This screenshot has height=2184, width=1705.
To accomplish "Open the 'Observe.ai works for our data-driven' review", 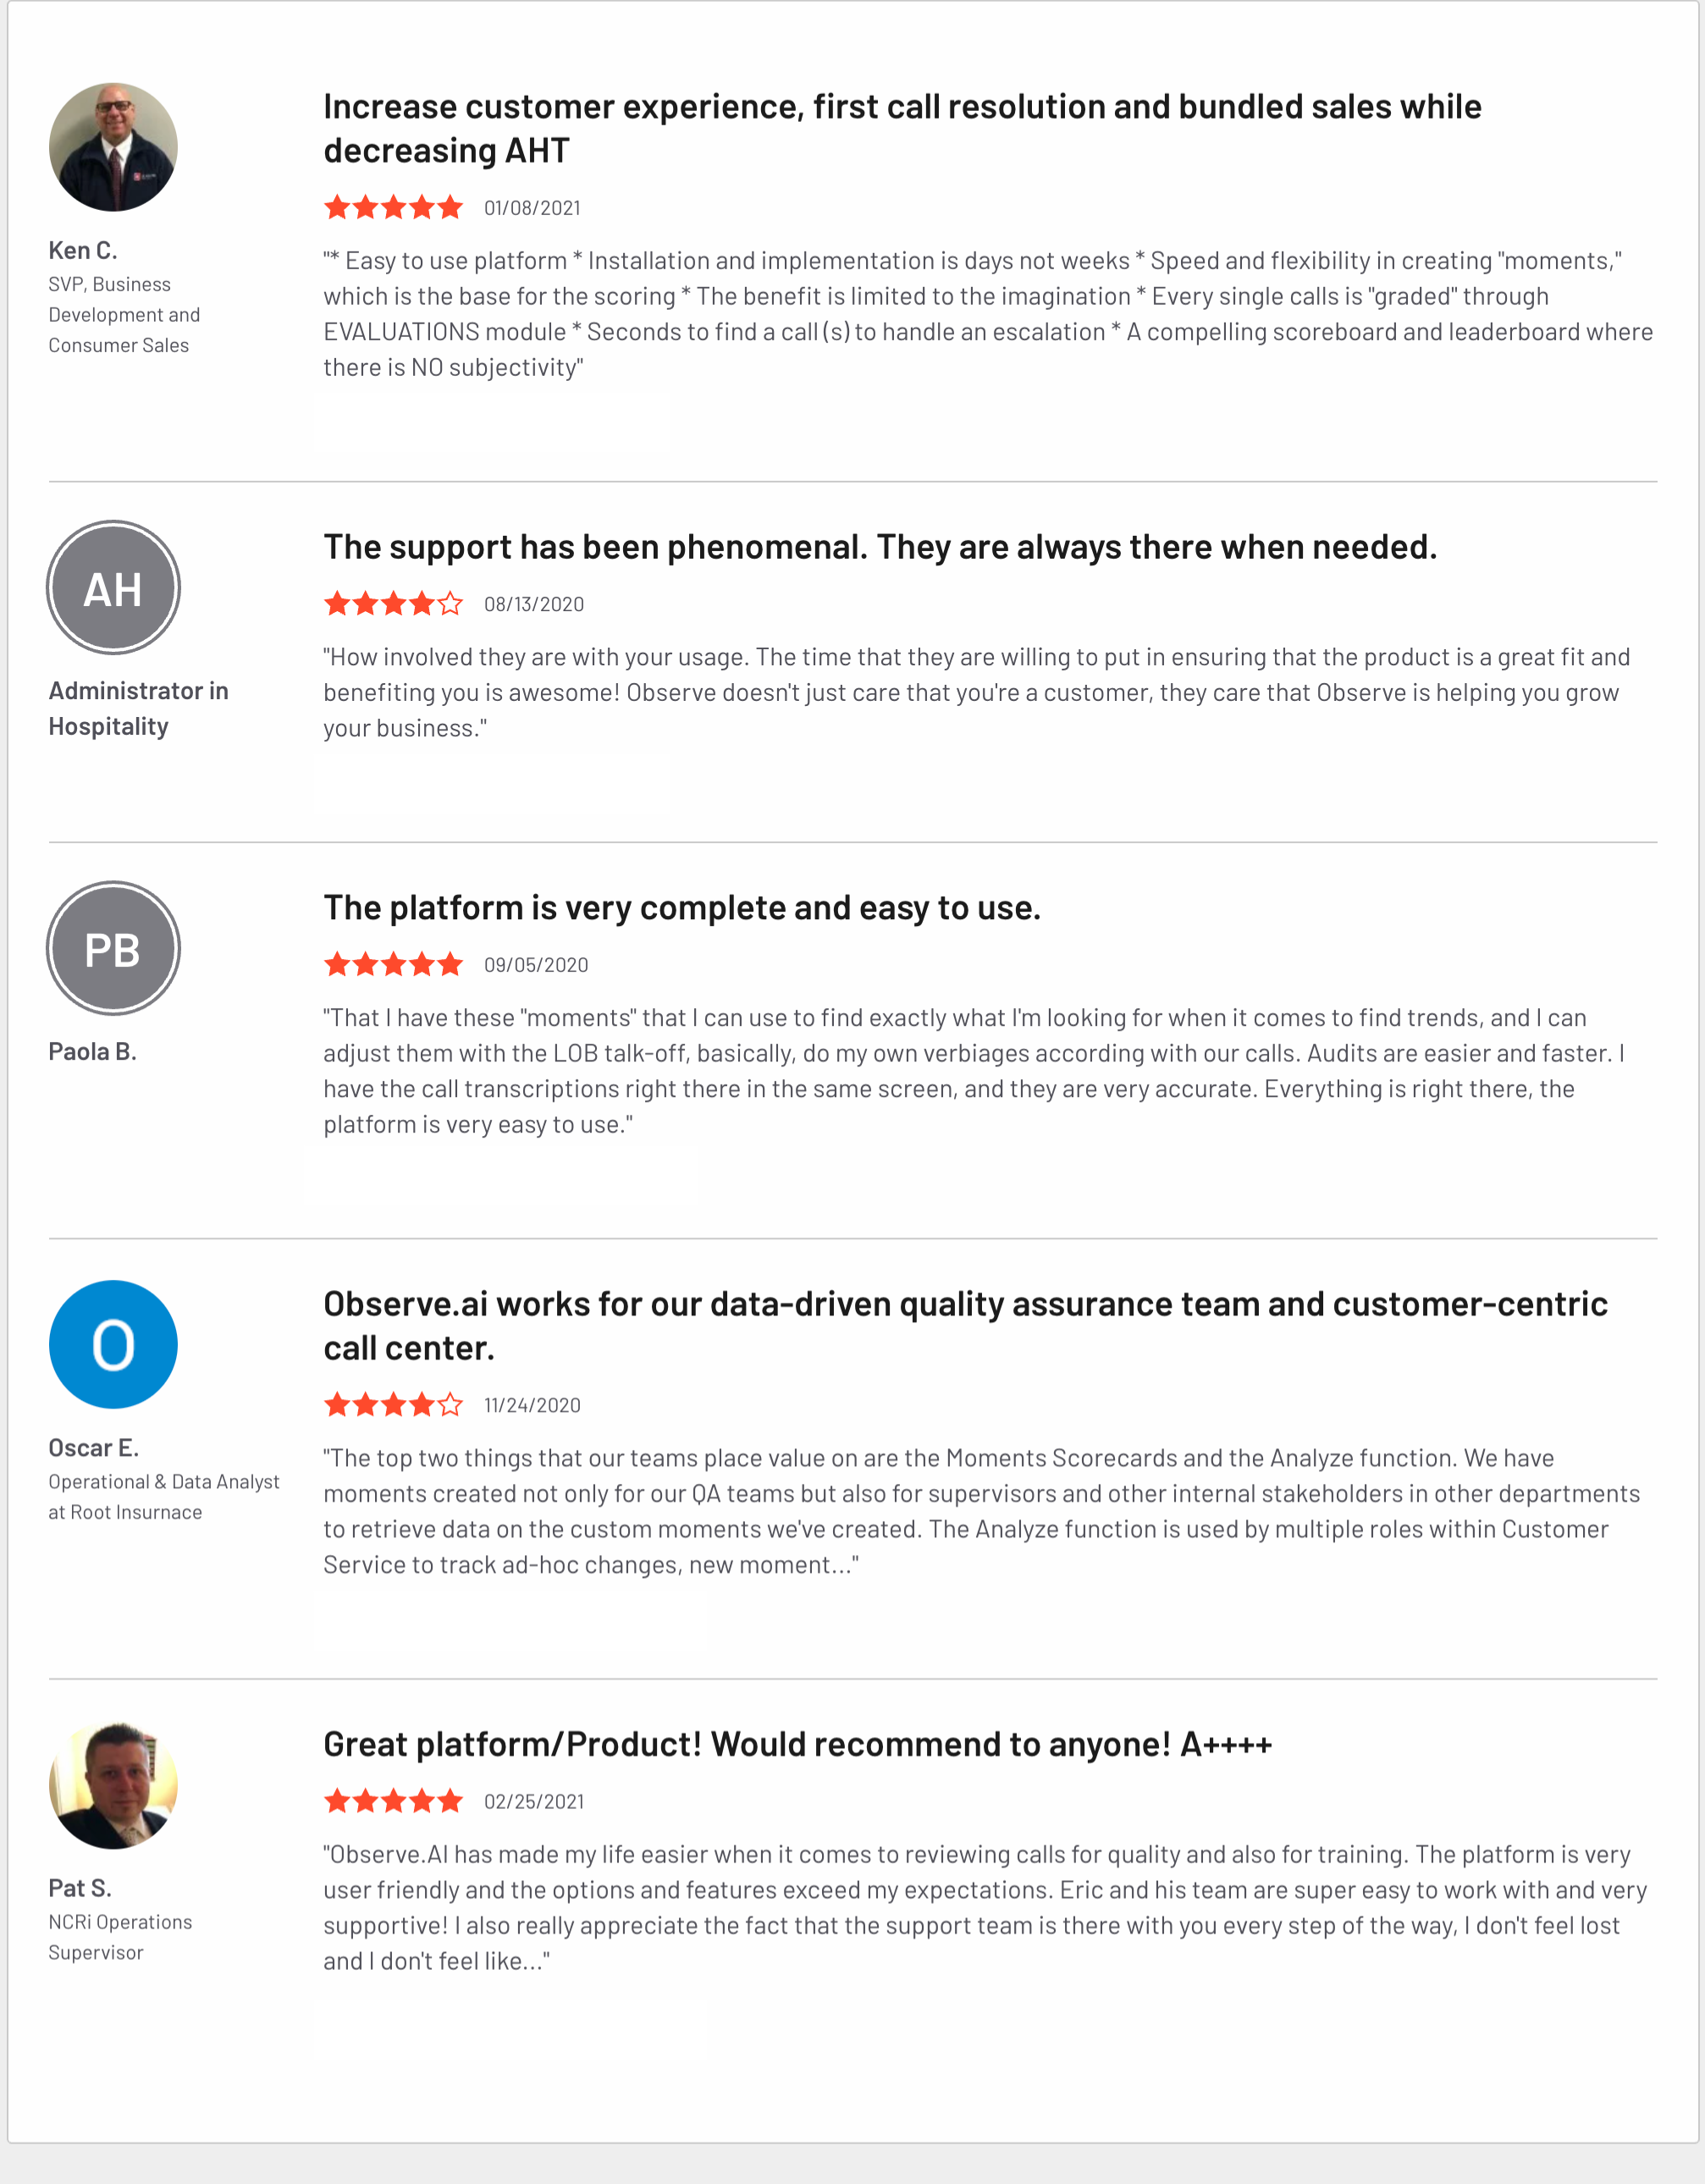I will (x=965, y=1326).
